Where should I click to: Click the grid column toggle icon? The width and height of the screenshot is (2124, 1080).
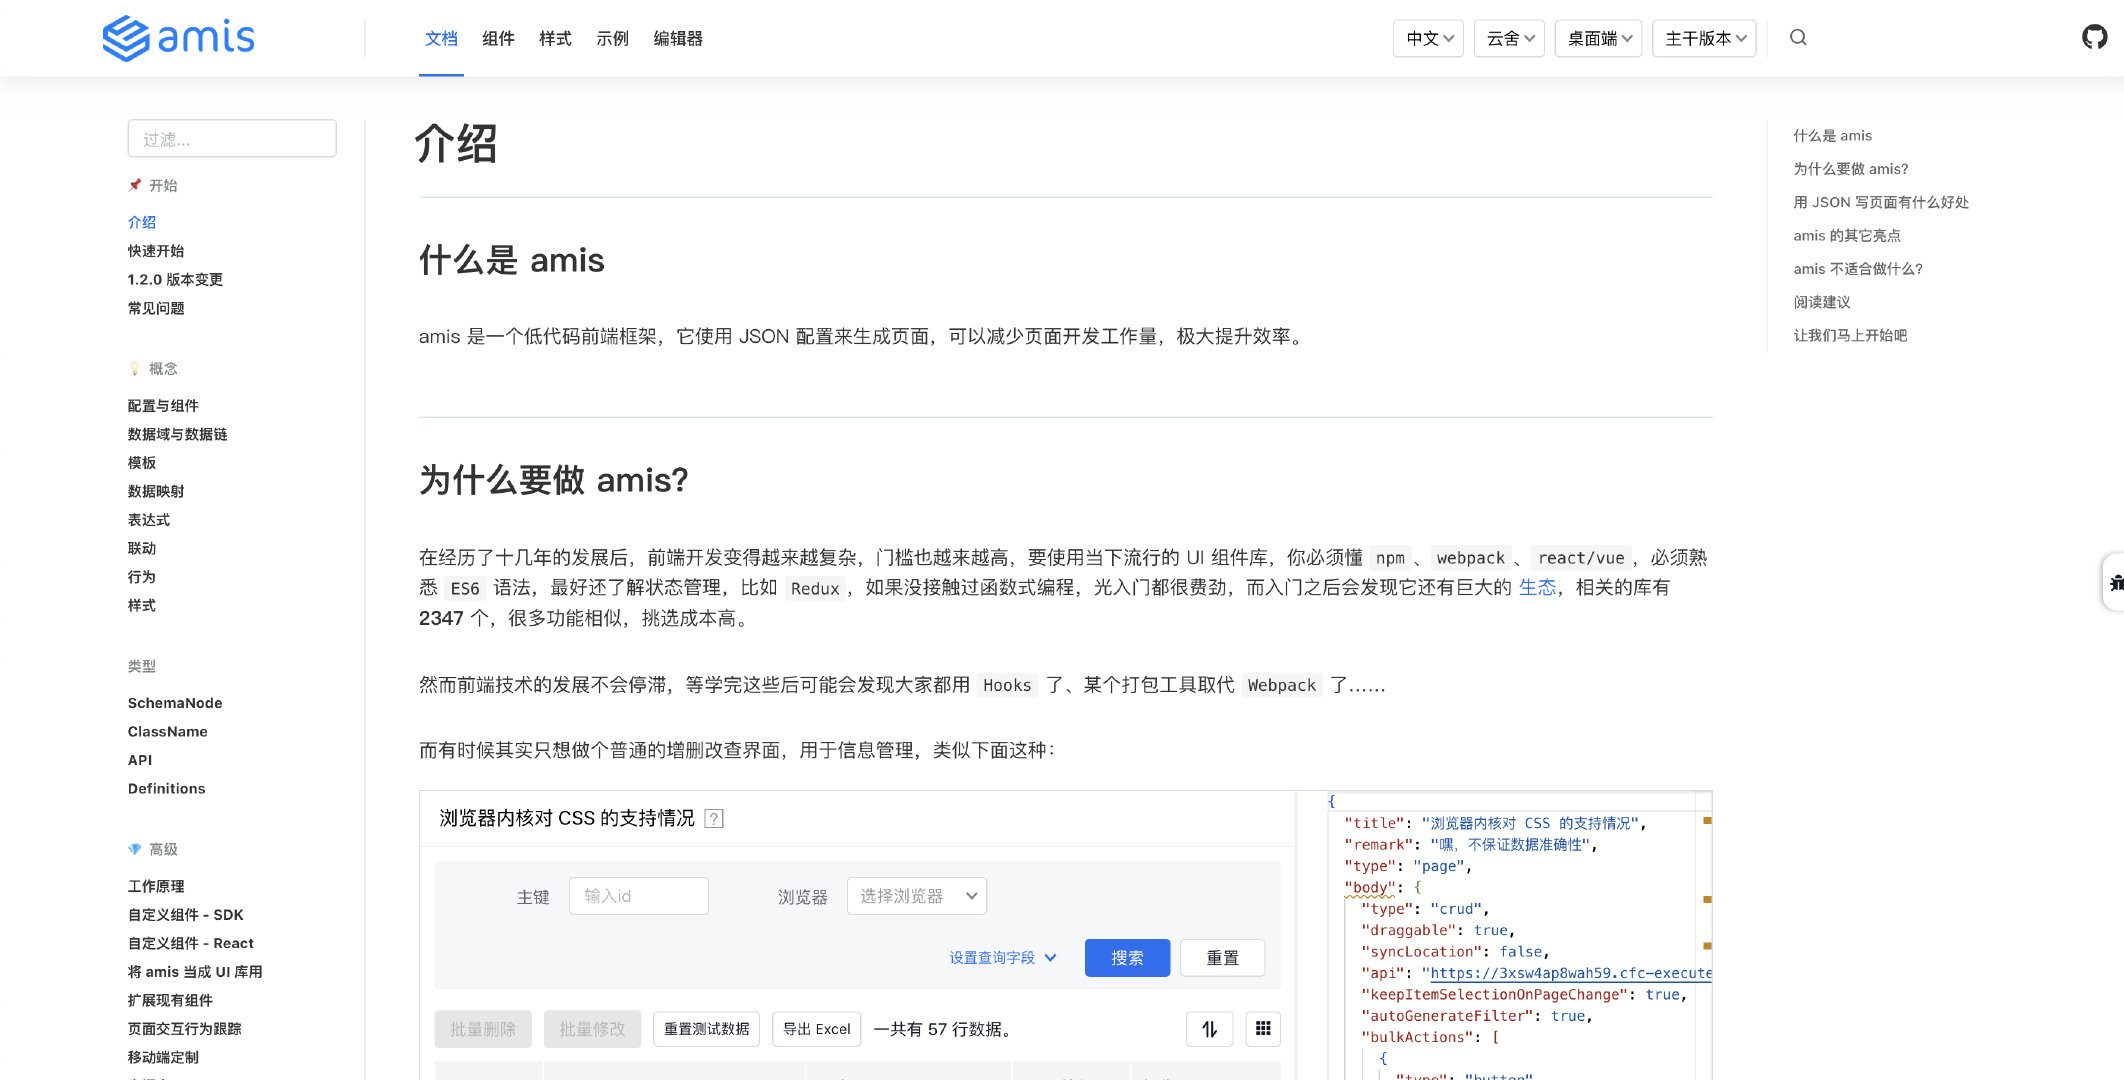(x=1263, y=1029)
